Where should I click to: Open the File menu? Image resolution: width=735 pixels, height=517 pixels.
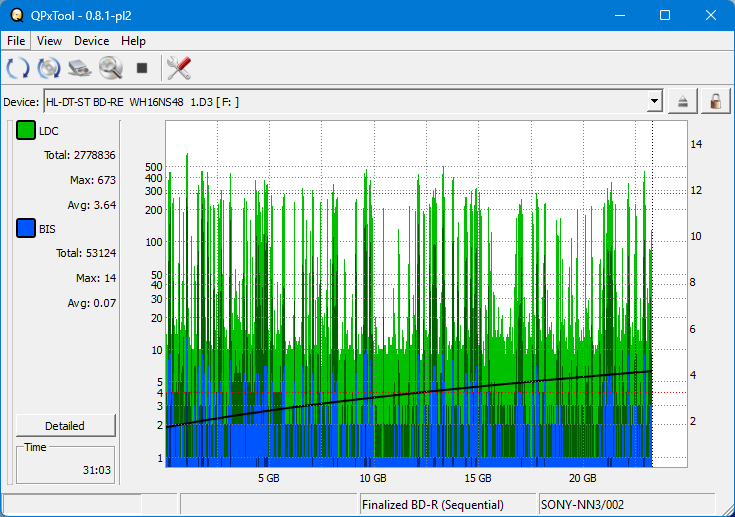click(x=16, y=41)
